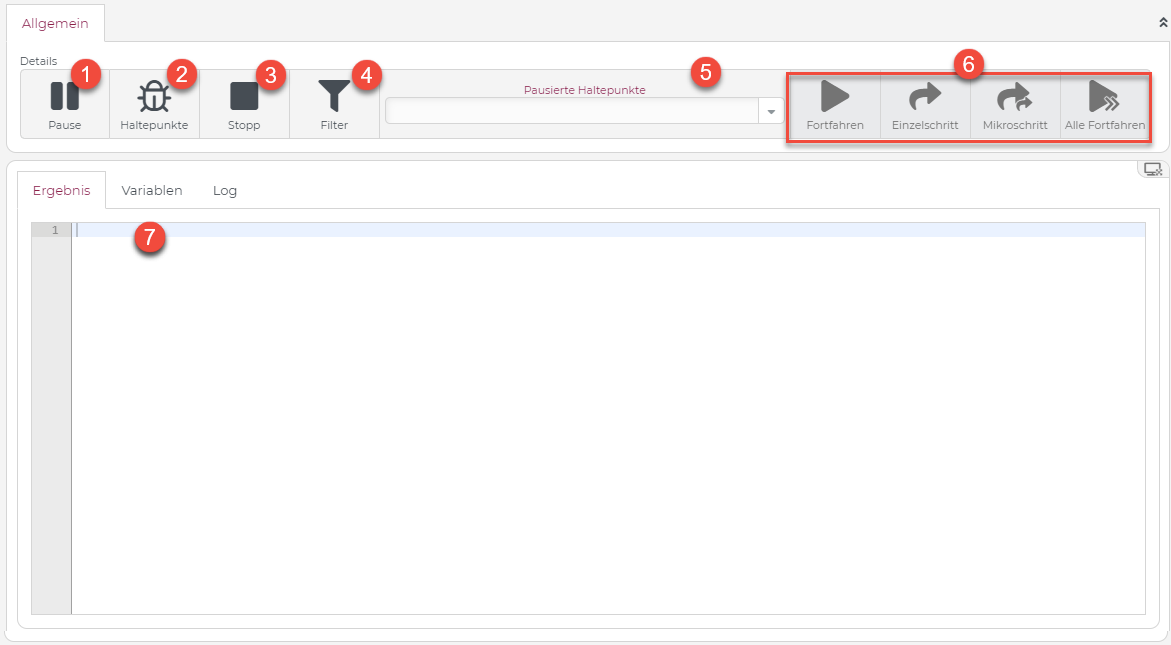Screen dimensions: 1171x645
Task: Click the Pause icon in the toolbar
Action: tap(64, 97)
